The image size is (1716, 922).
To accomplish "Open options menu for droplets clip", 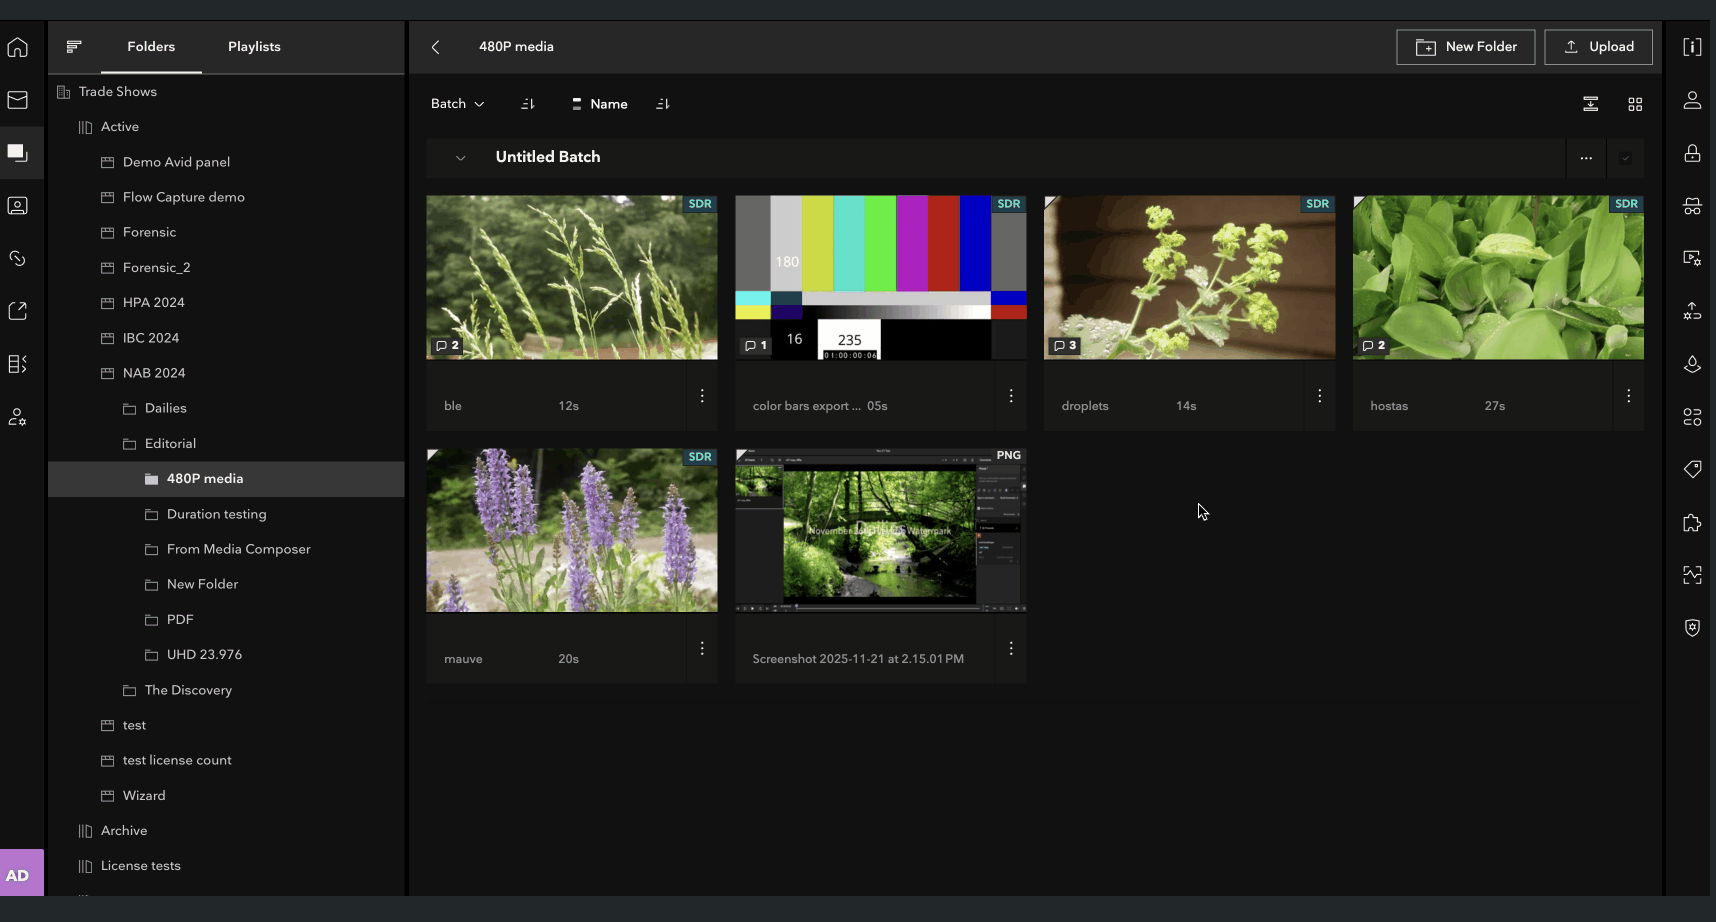I will (1320, 396).
